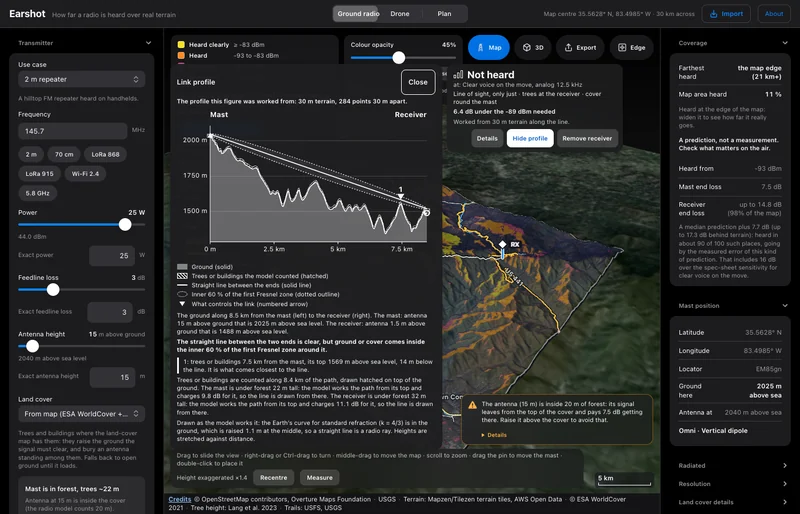800x514 pixels.
Task: Collapse the Coverage section
Action: coord(785,43)
